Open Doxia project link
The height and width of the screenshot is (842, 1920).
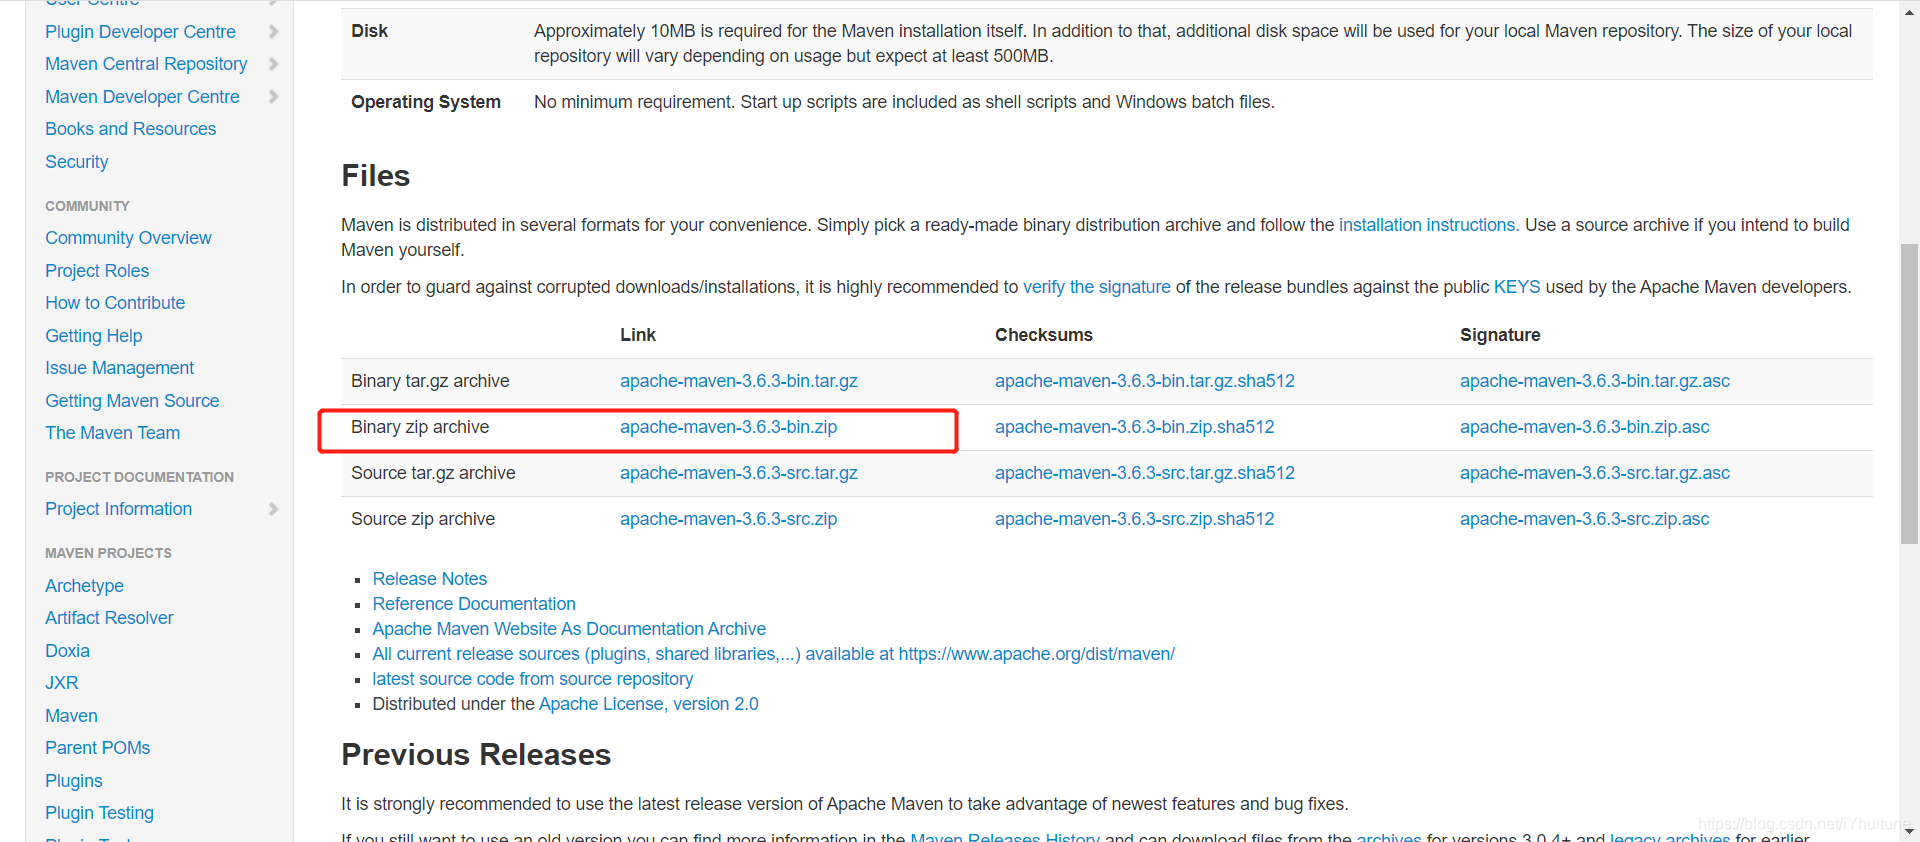(x=67, y=651)
